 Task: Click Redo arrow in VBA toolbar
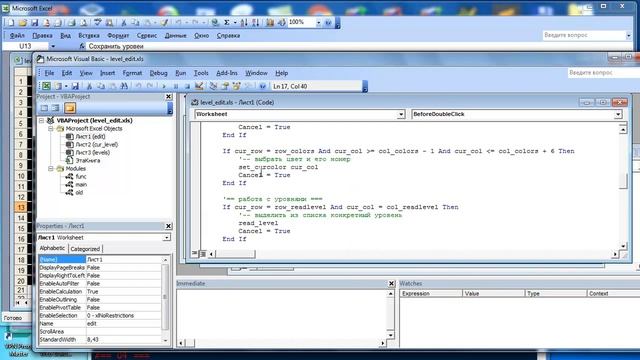(x=150, y=86)
